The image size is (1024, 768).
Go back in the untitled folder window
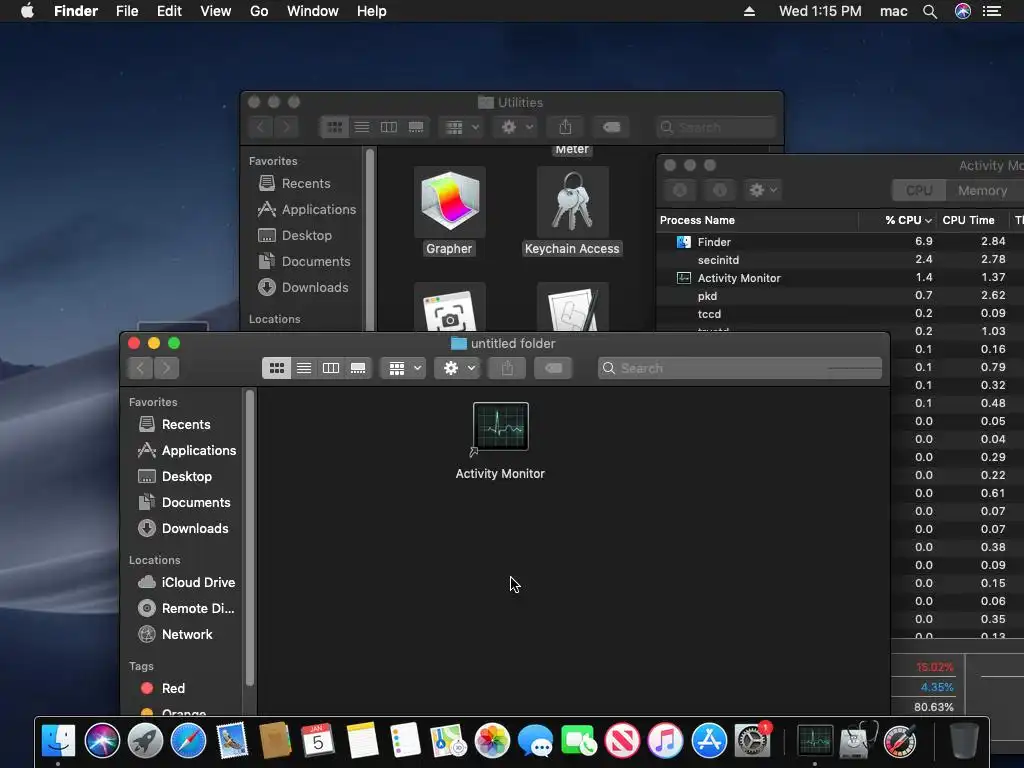[x=140, y=368]
